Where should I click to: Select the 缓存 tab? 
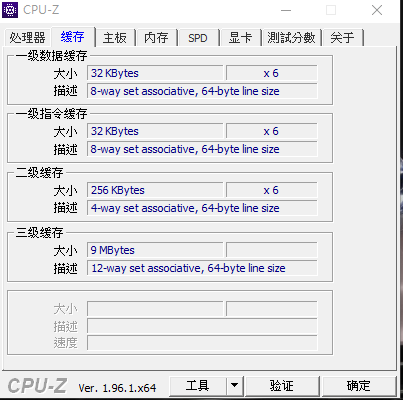tap(73, 36)
